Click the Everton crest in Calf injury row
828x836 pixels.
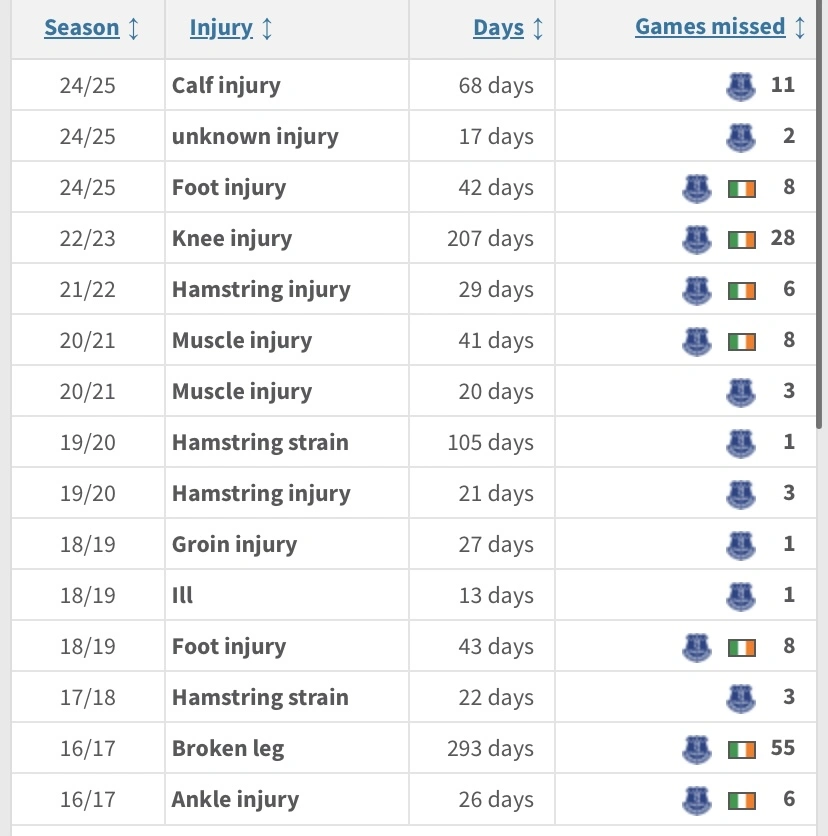click(740, 85)
